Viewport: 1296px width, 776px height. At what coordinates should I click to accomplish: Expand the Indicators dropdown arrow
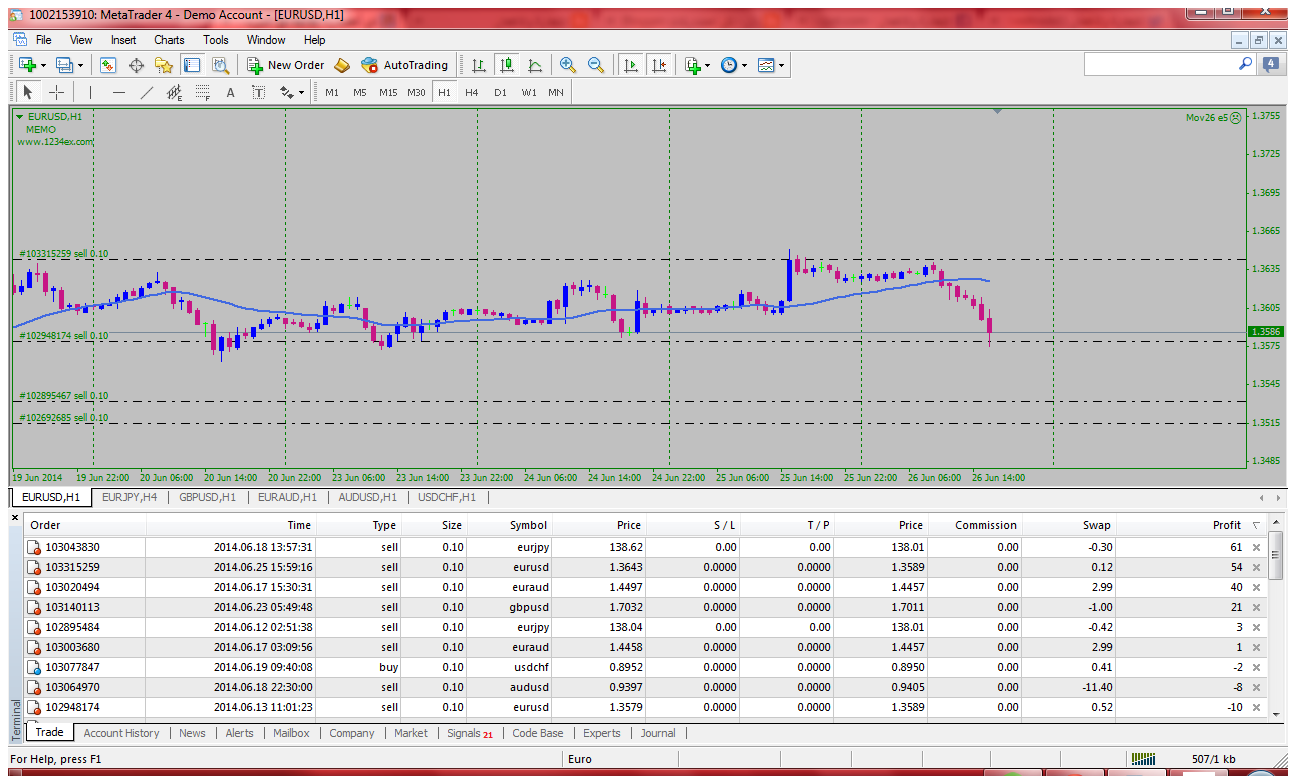point(708,65)
